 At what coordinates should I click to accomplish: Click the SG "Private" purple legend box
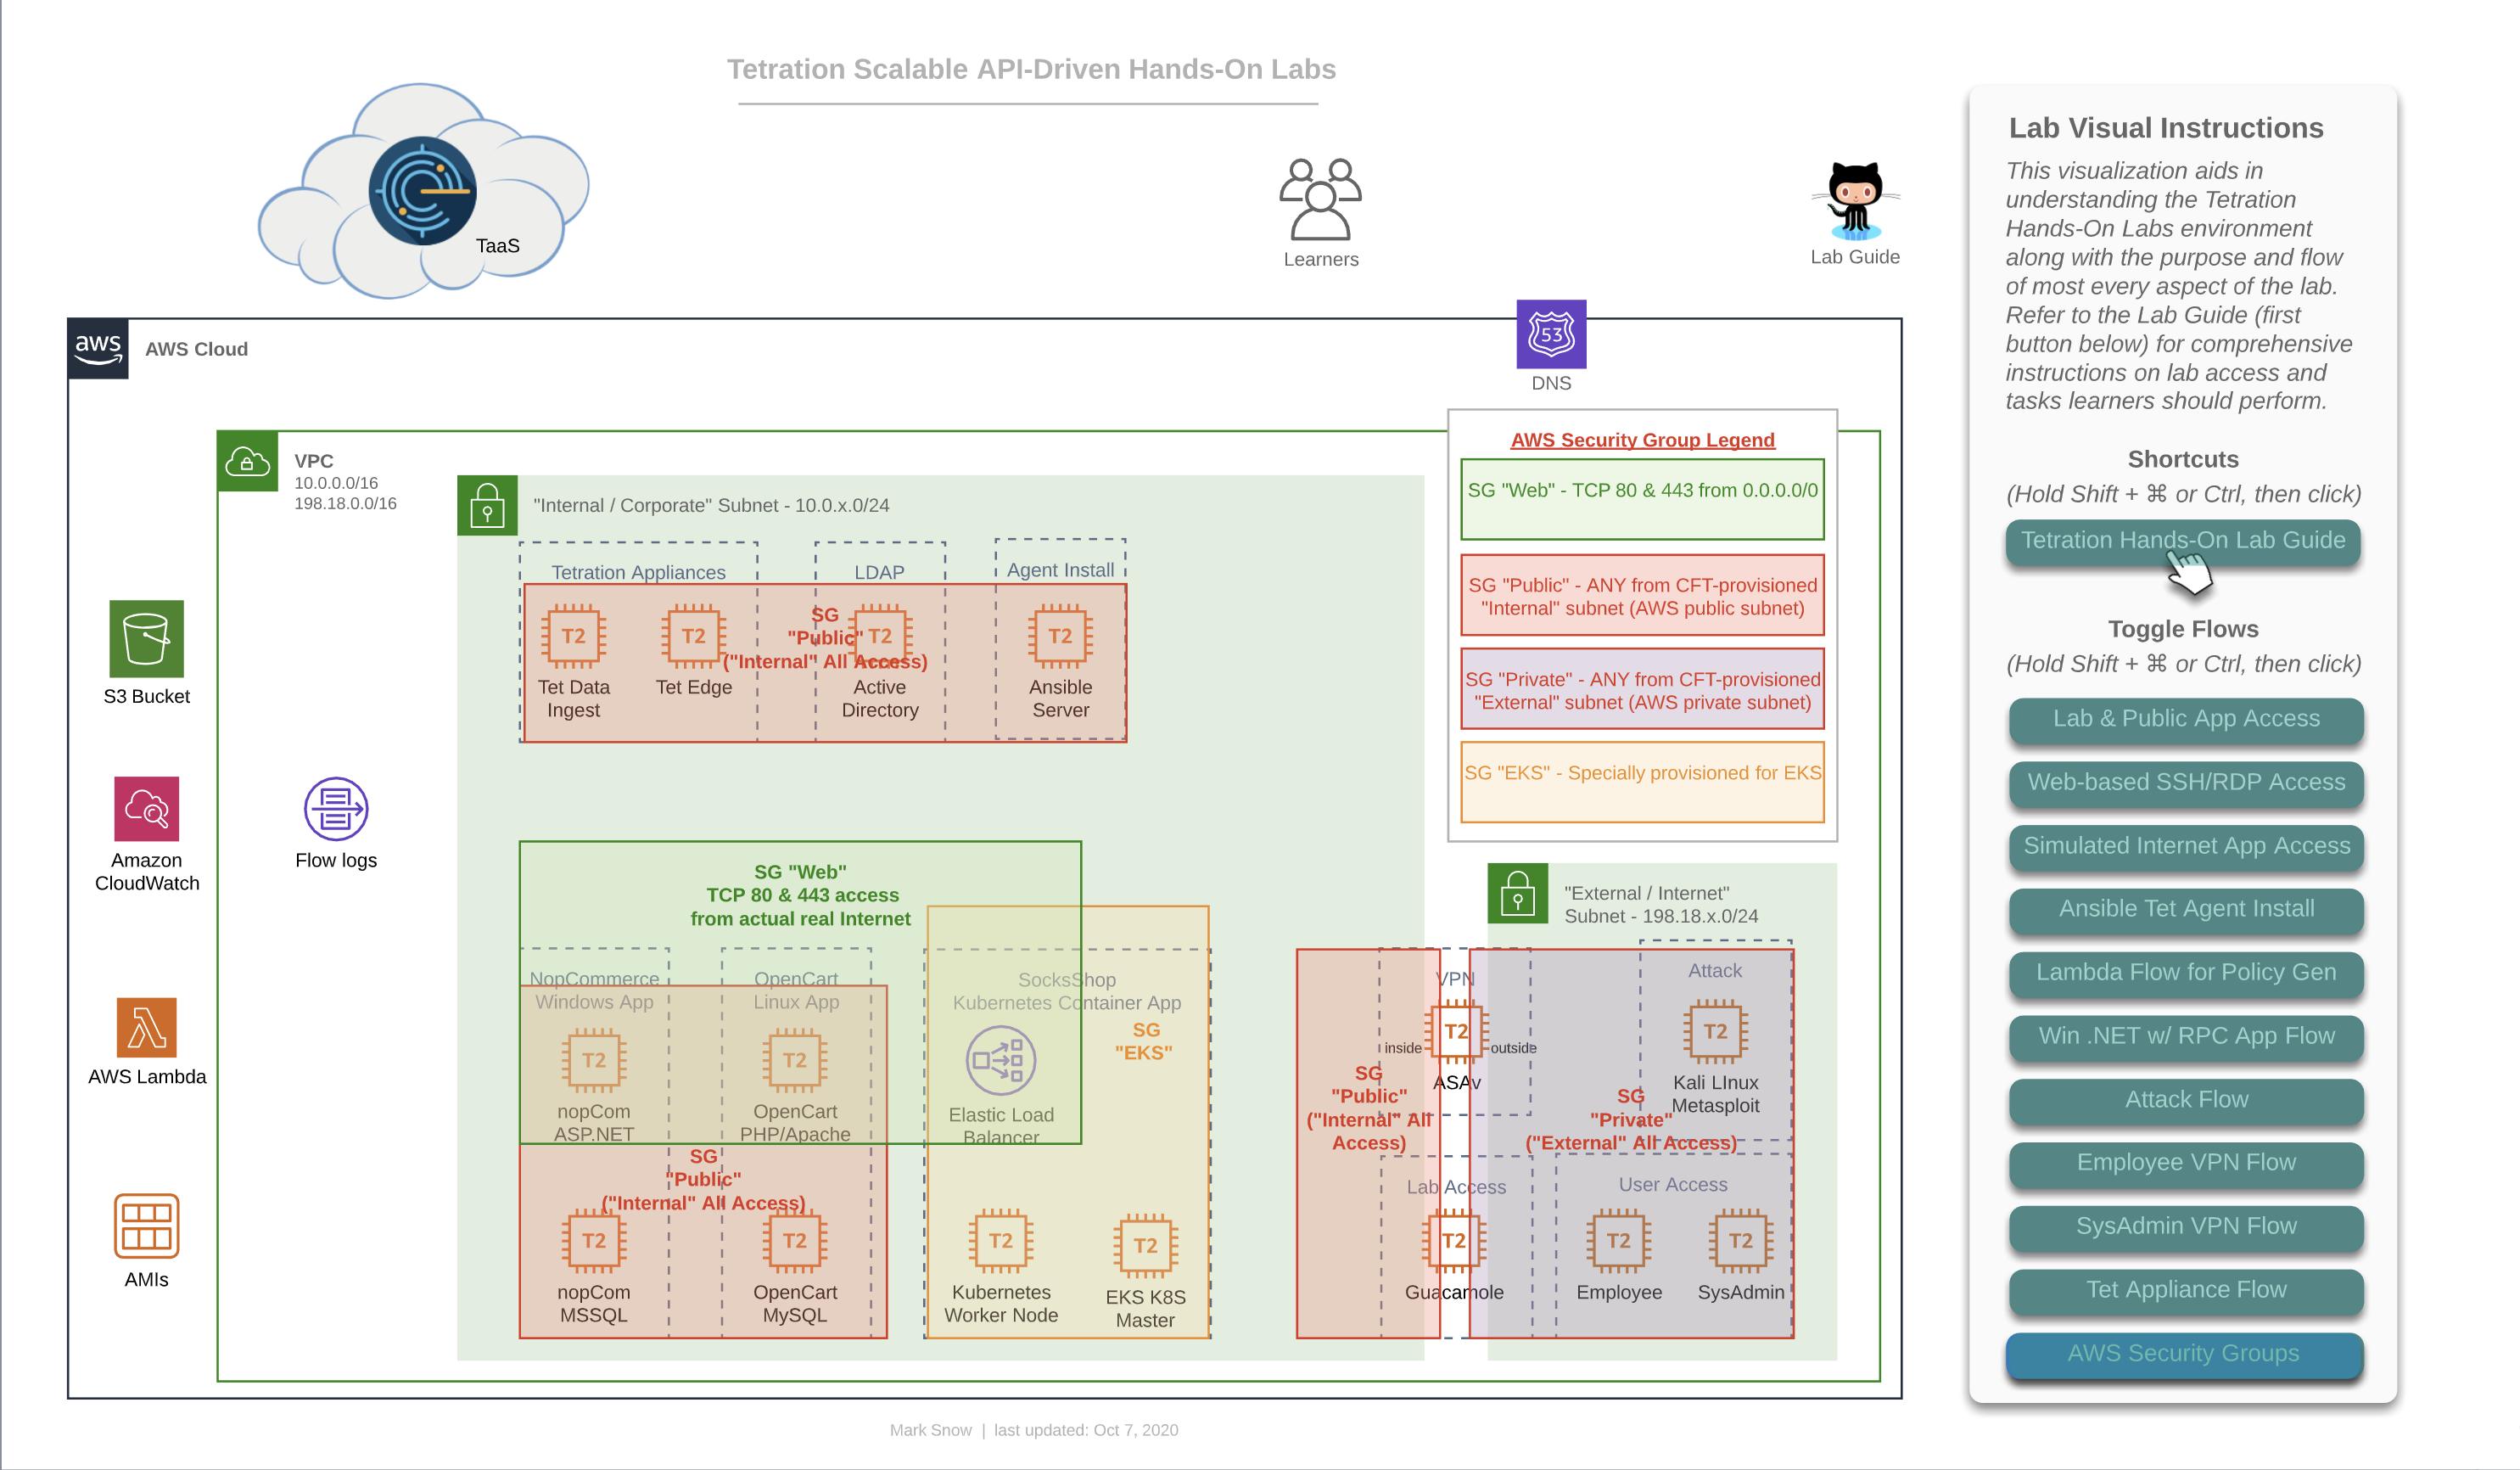click(x=1642, y=689)
